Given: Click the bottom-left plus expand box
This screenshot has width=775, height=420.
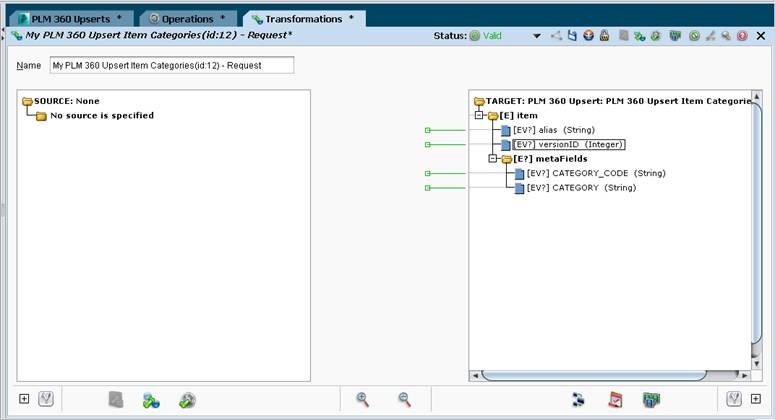Looking at the screenshot, I should pos(25,400).
